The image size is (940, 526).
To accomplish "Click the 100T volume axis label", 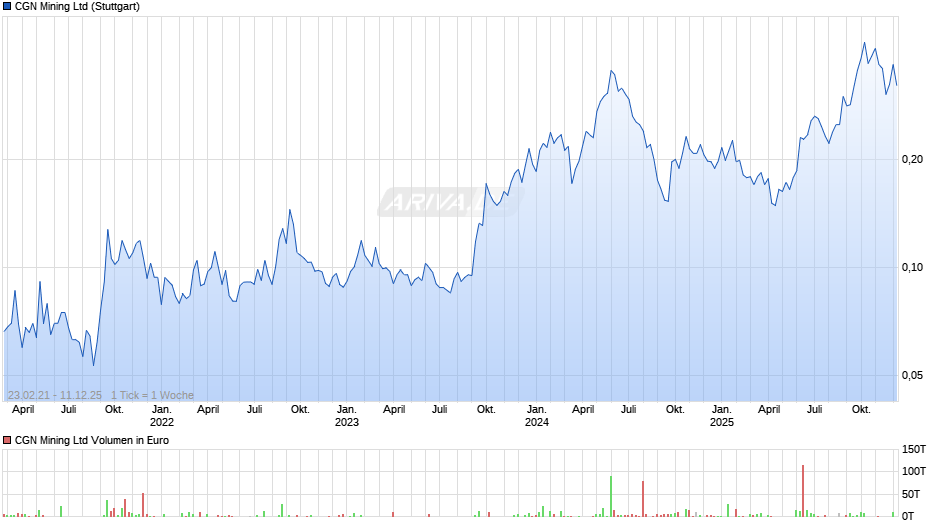I will [x=914, y=471].
